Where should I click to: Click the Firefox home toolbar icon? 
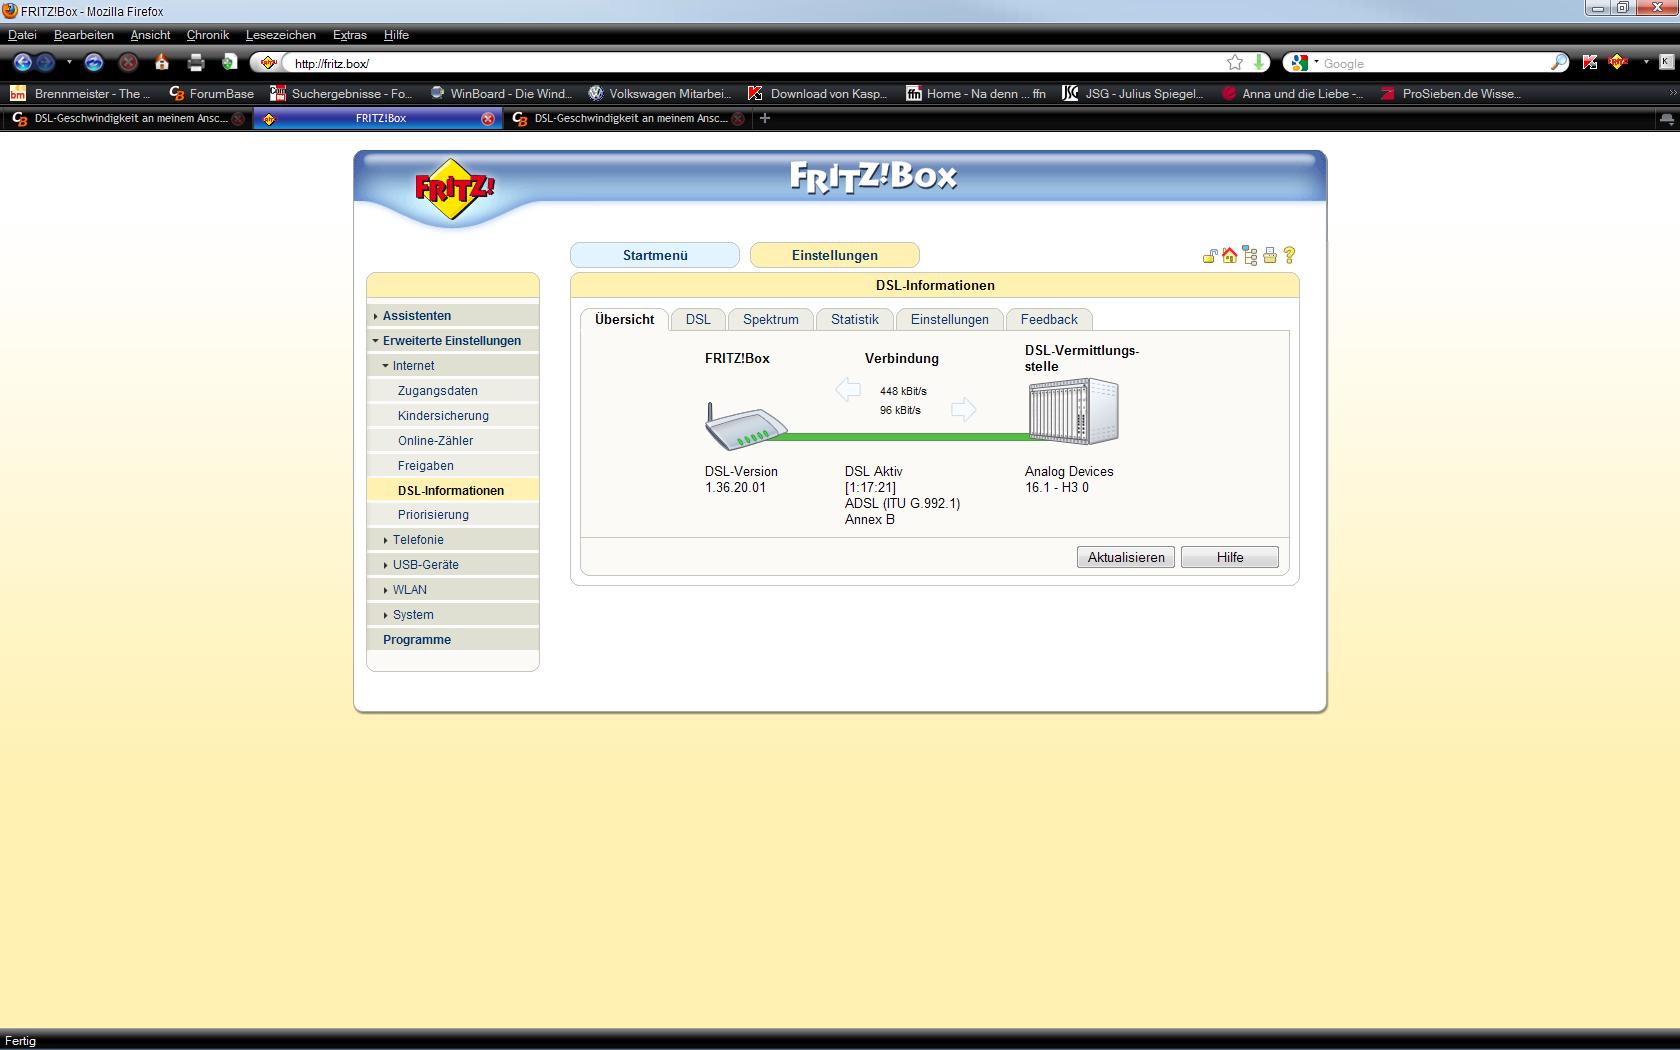pos(162,63)
